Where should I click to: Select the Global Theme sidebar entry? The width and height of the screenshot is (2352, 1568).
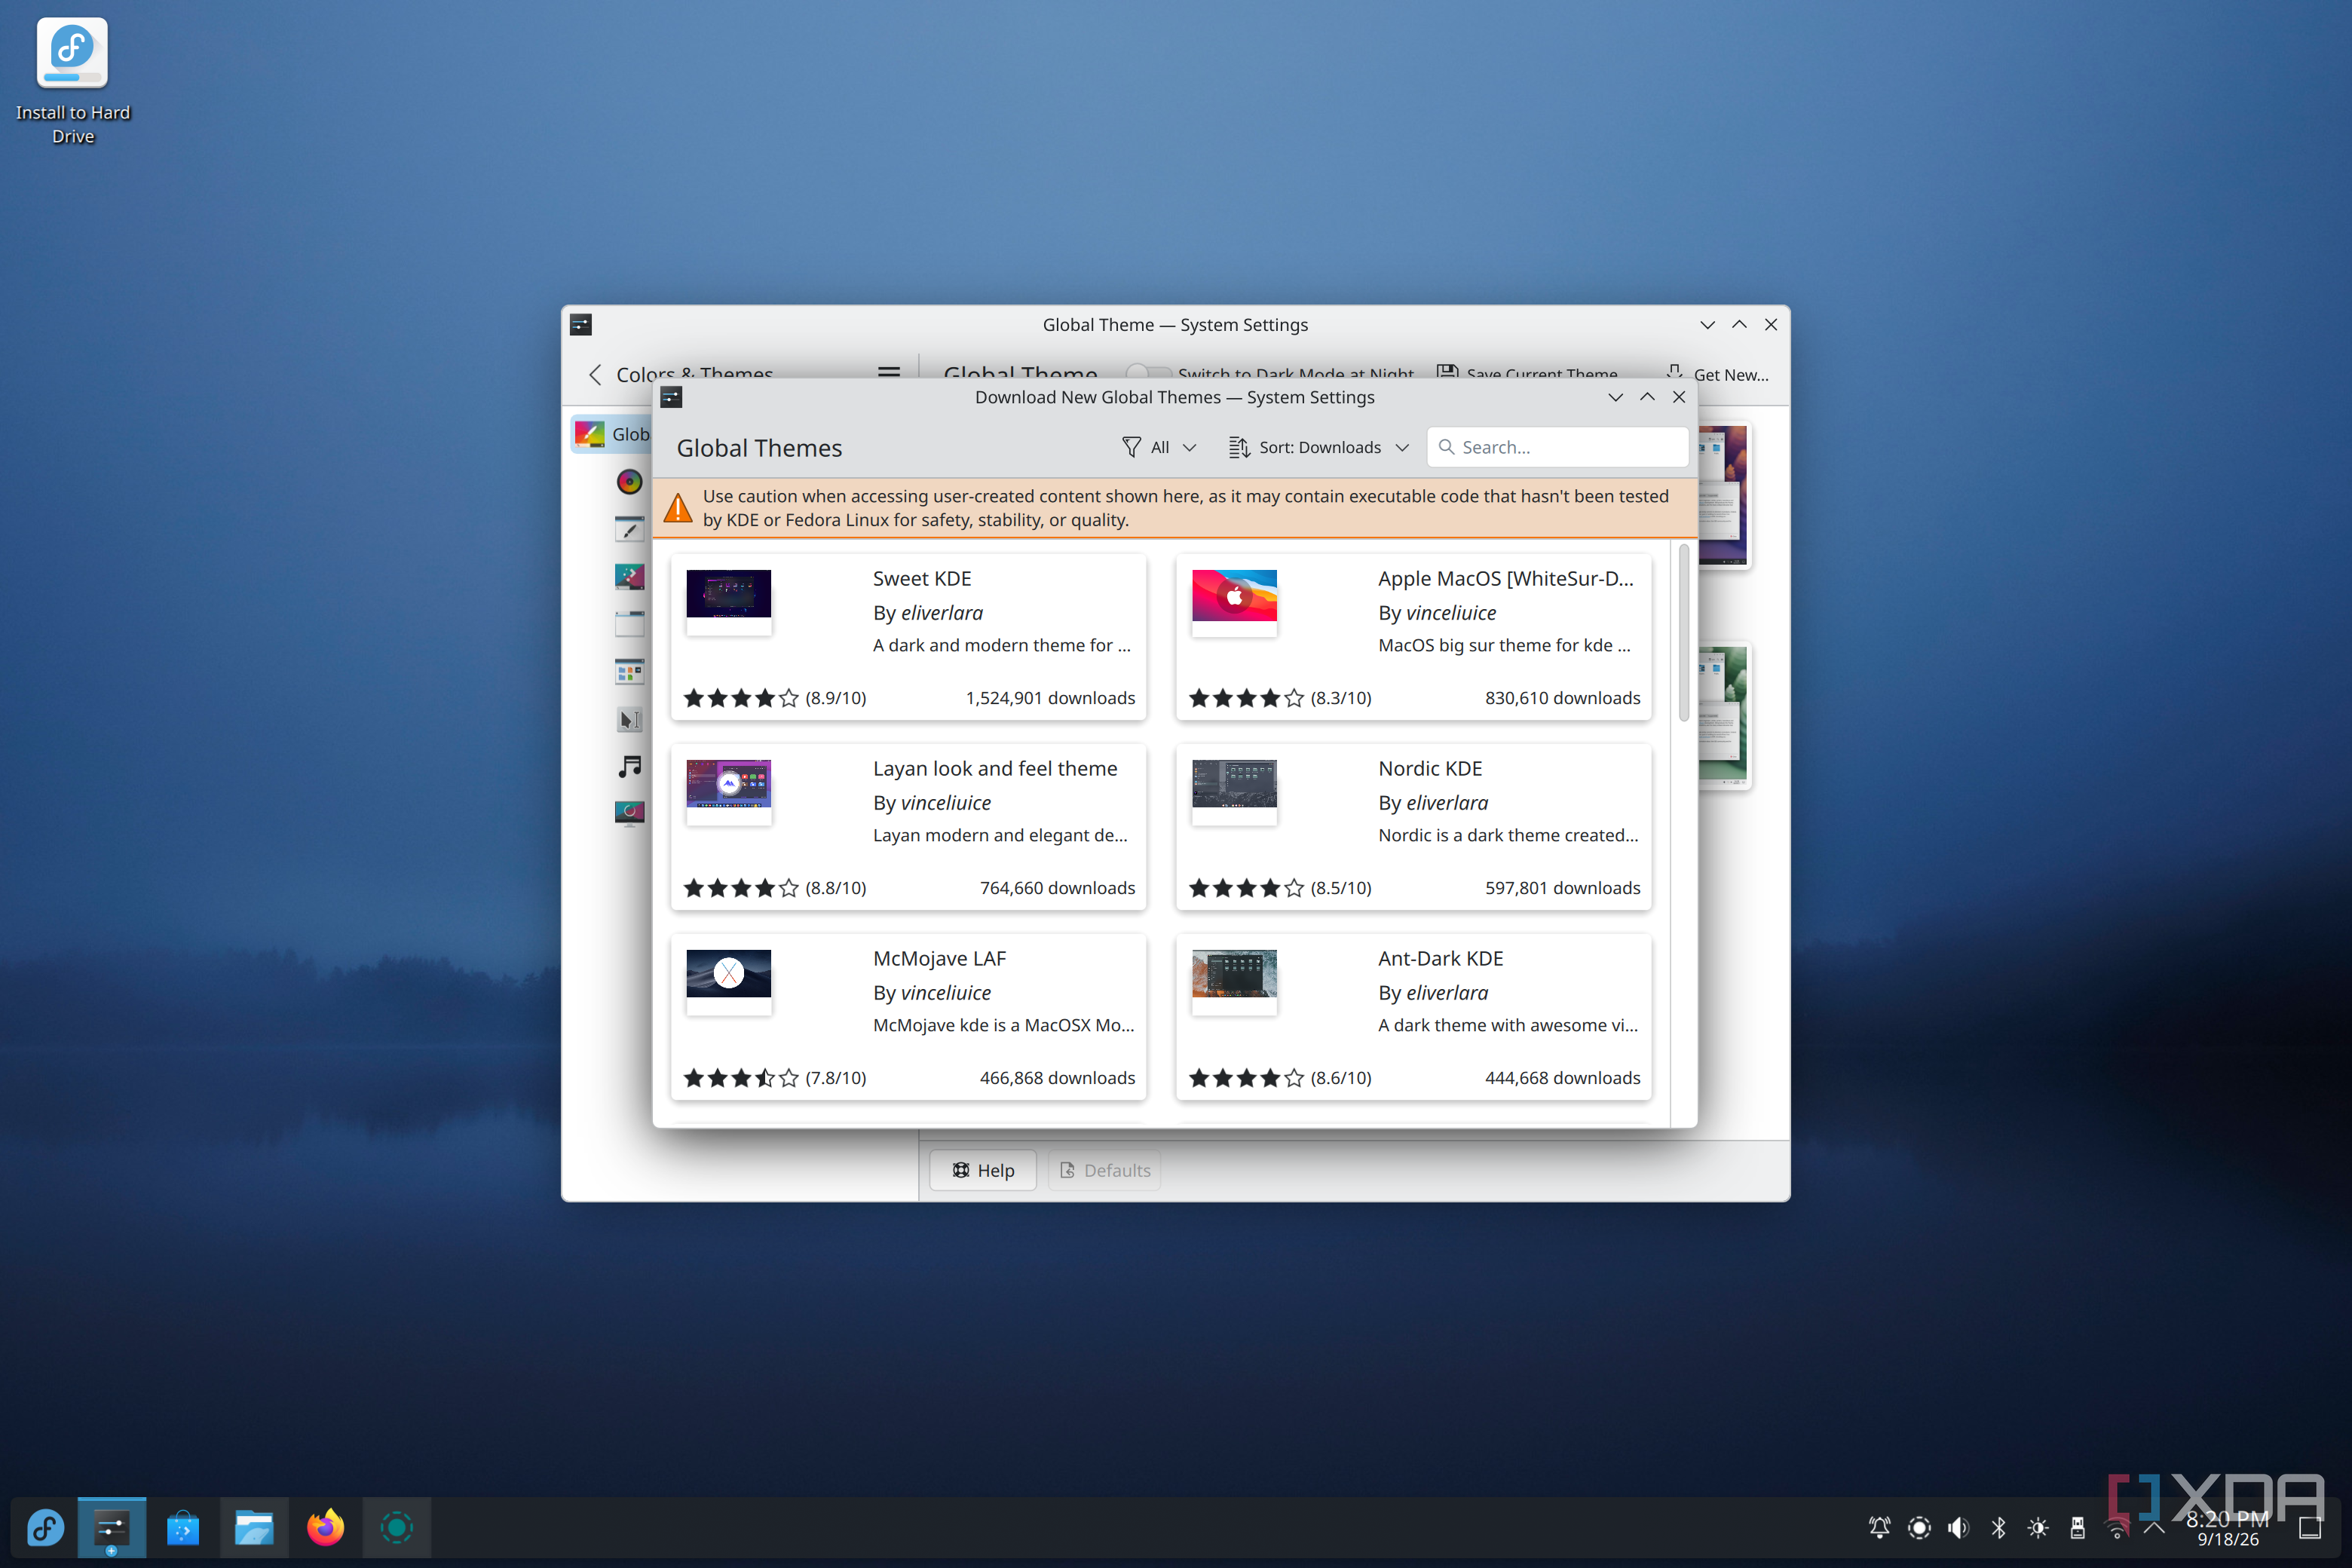(612, 434)
